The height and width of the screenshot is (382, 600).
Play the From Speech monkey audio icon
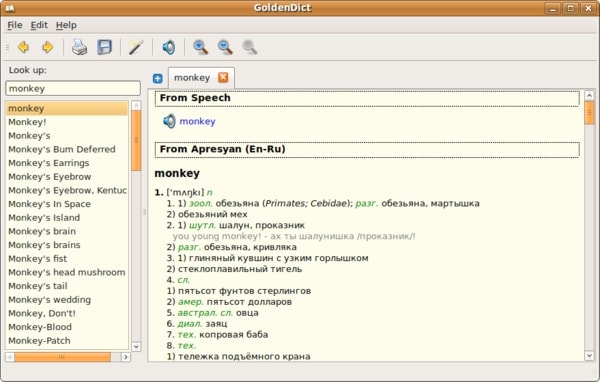coord(169,121)
